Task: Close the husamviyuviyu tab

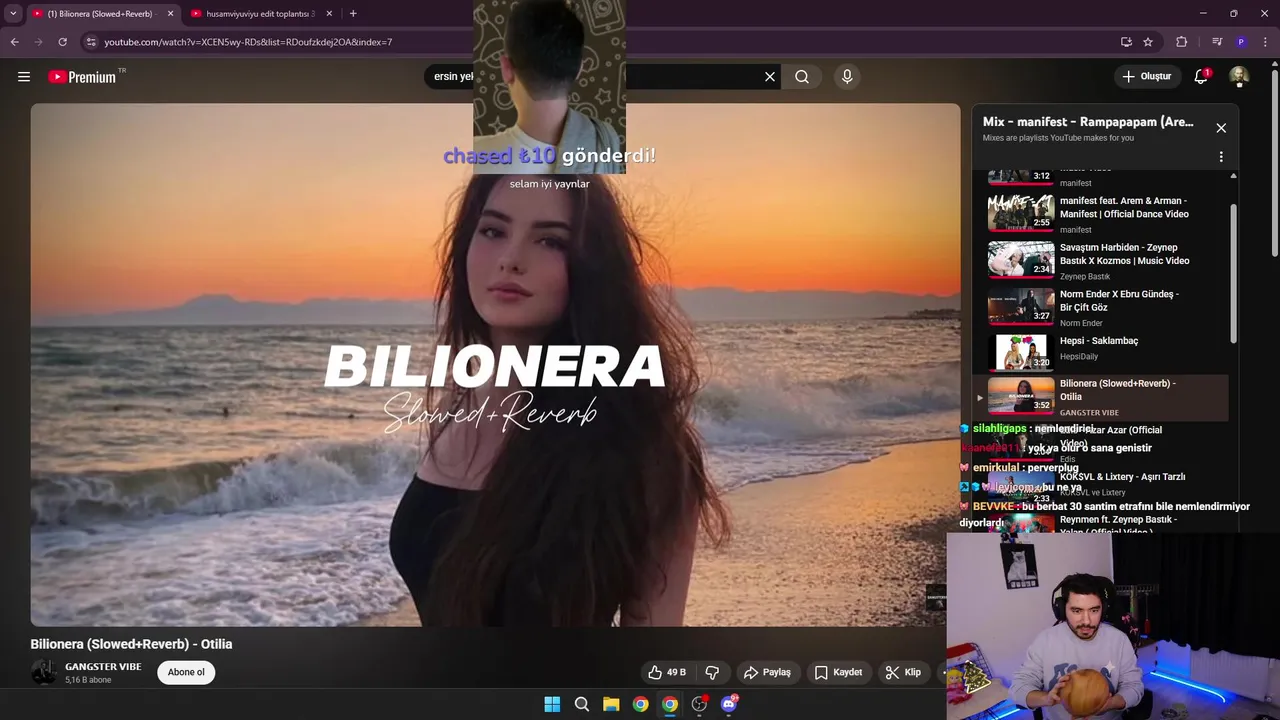Action: click(329, 13)
